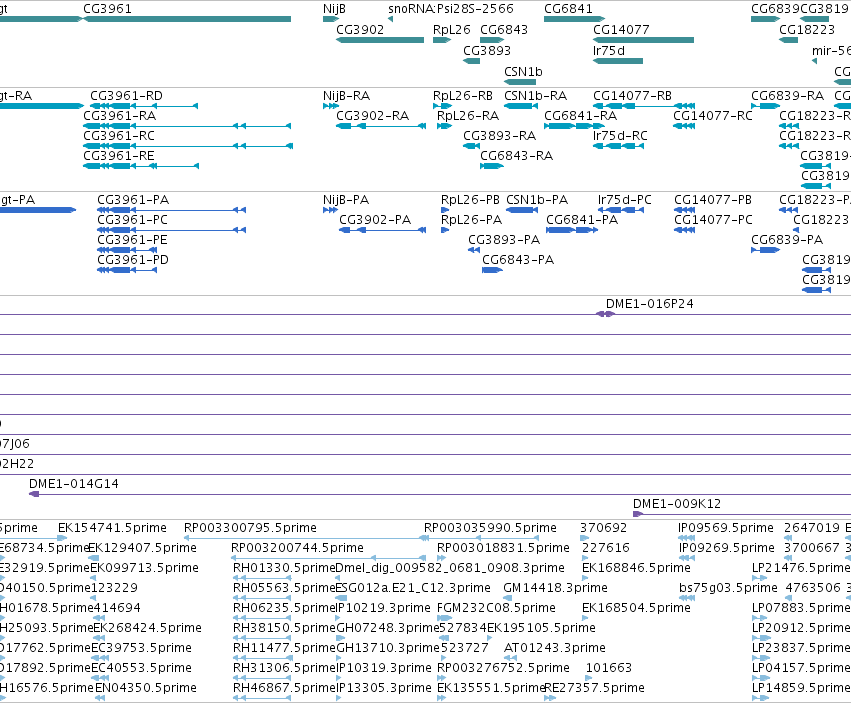Open transcript RpL26-RB

pos(463,96)
